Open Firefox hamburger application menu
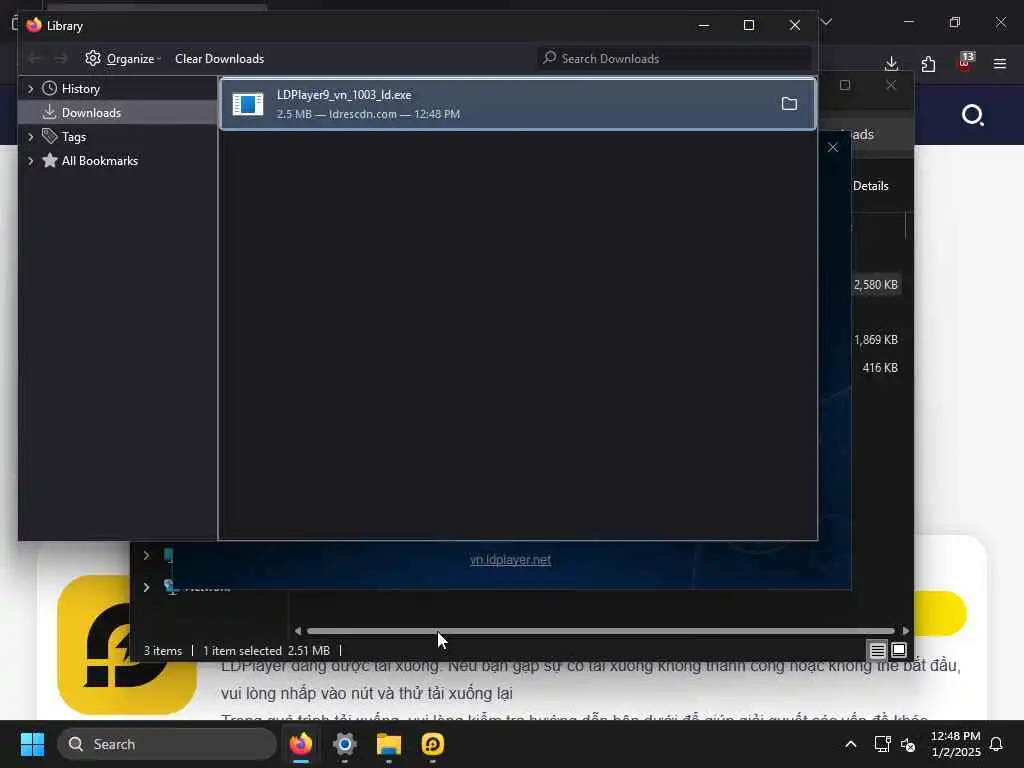This screenshot has width=1024, height=768. pyautogui.click(x=1000, y=64)
